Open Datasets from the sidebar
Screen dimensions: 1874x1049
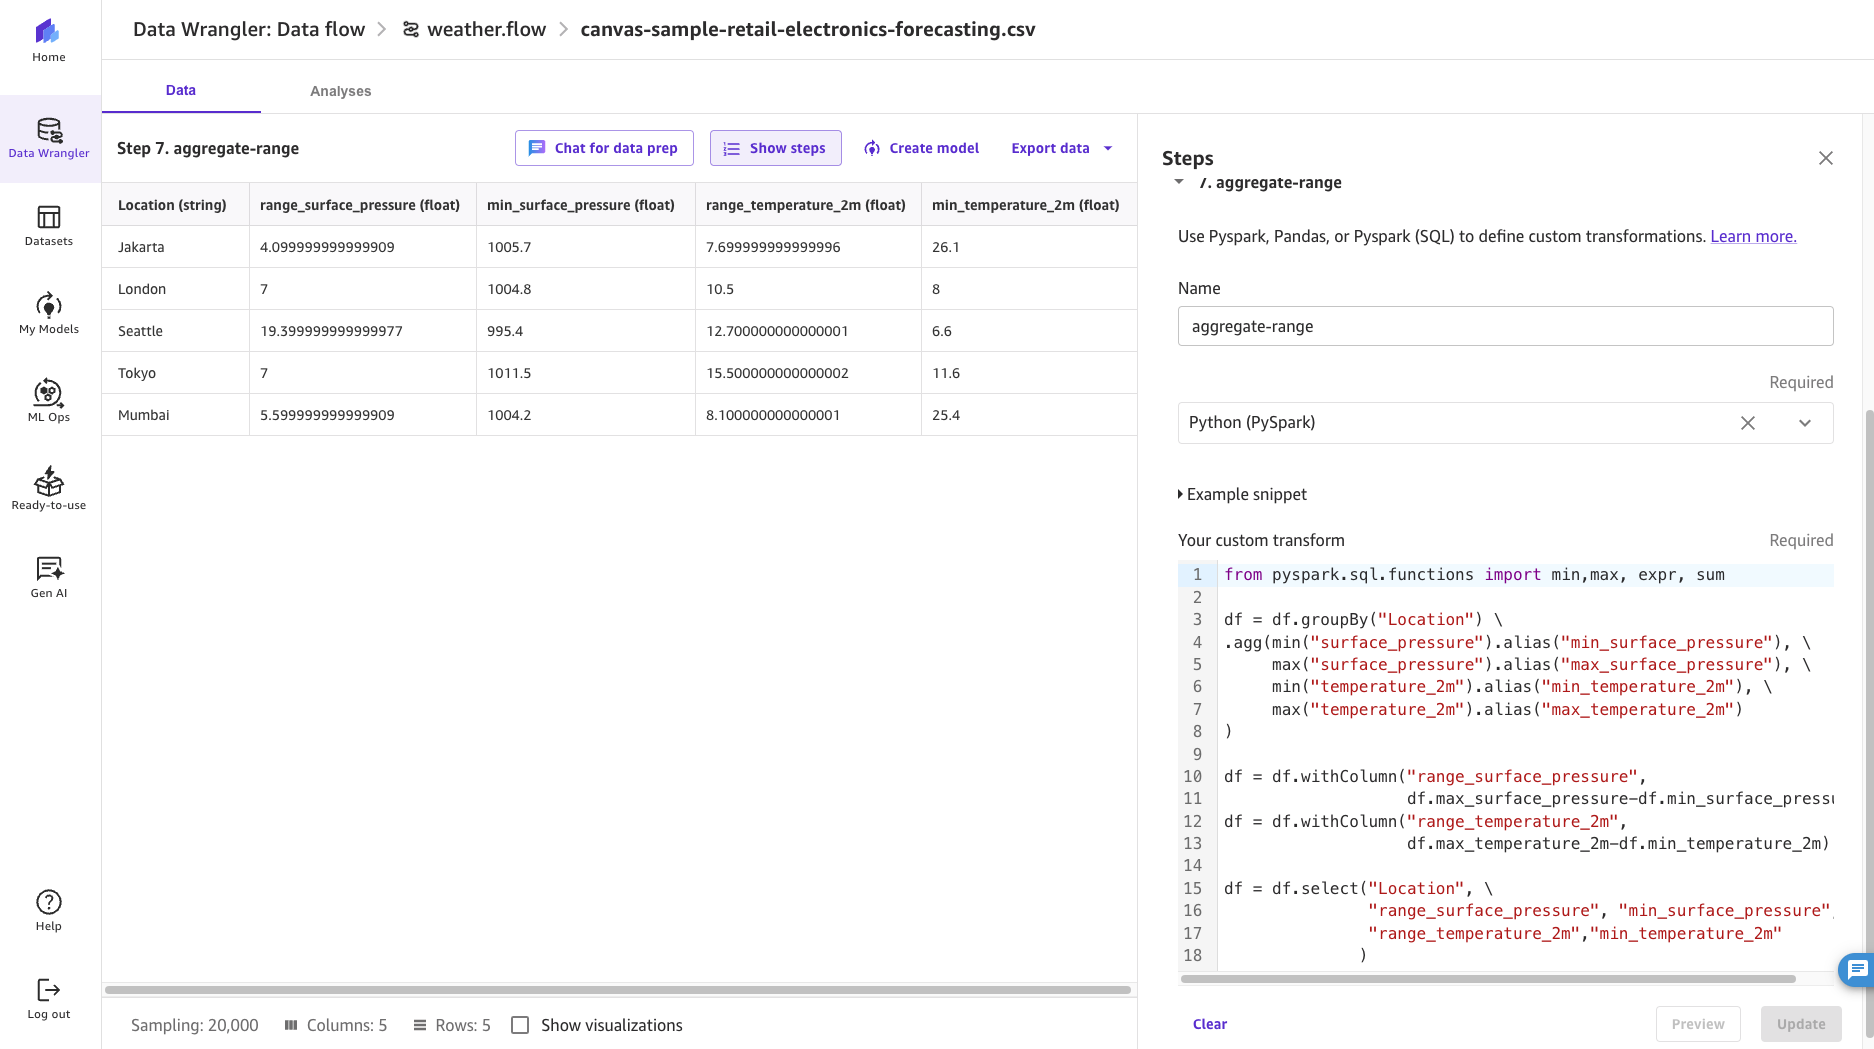pos(48,225)
